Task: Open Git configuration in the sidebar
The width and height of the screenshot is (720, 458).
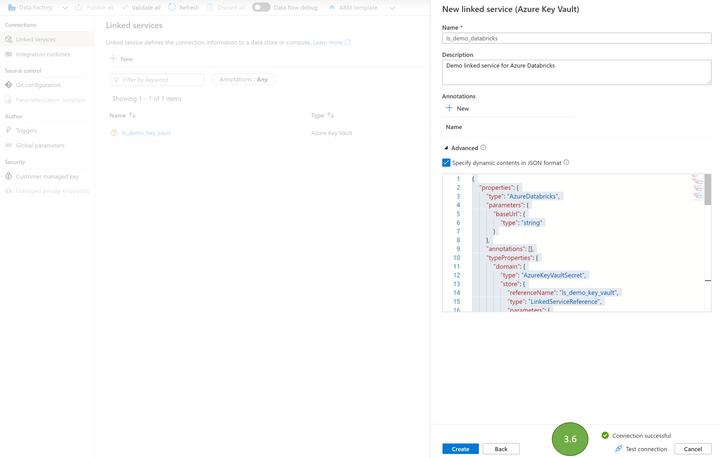Action: click(x=38, y=85)
